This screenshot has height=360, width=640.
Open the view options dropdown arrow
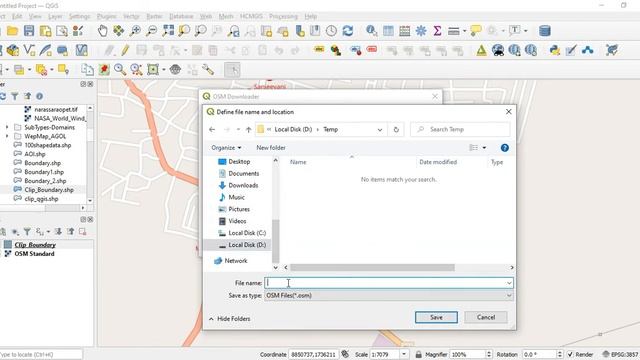coord(484,148)
